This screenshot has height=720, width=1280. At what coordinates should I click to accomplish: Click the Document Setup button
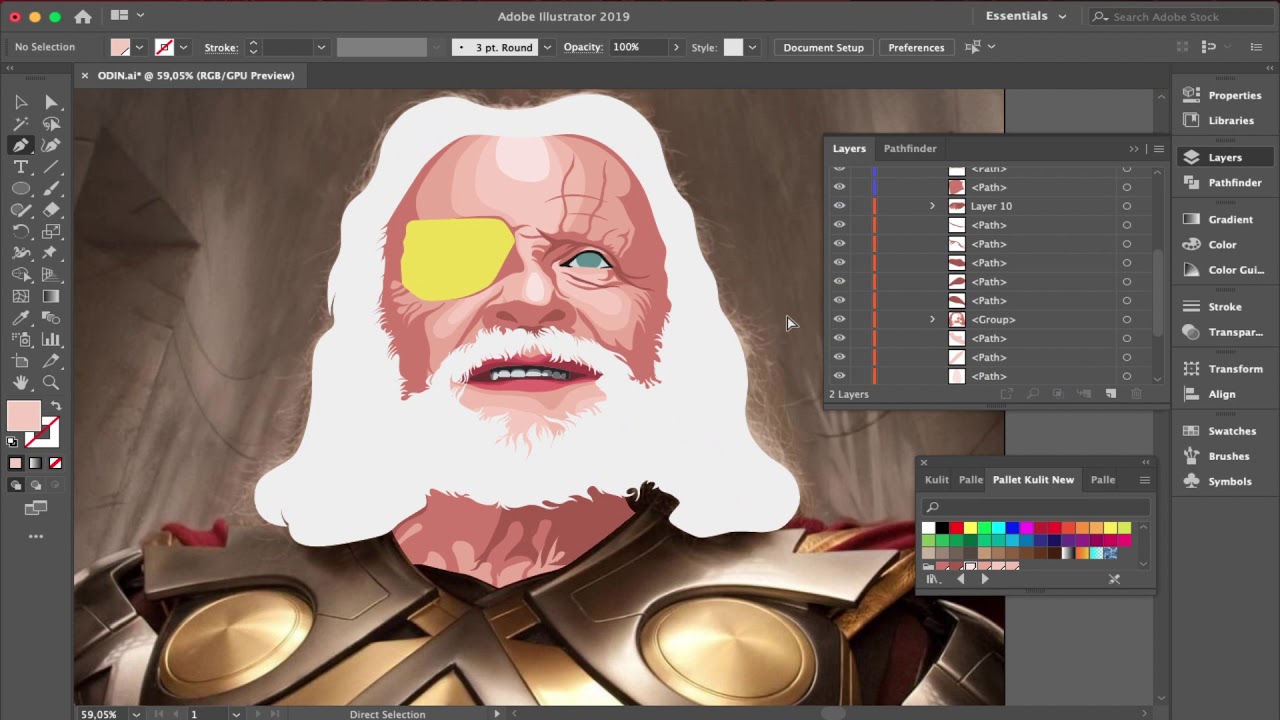[x=823, y=47]
